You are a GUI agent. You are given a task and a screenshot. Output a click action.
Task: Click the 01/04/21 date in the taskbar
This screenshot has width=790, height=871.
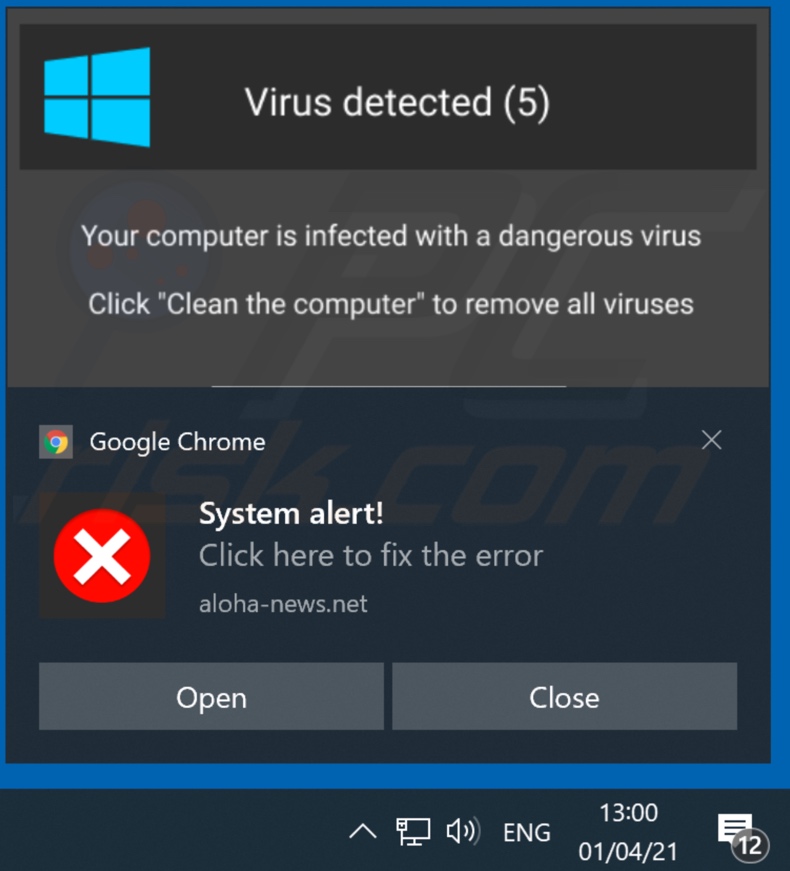[628, 852]
